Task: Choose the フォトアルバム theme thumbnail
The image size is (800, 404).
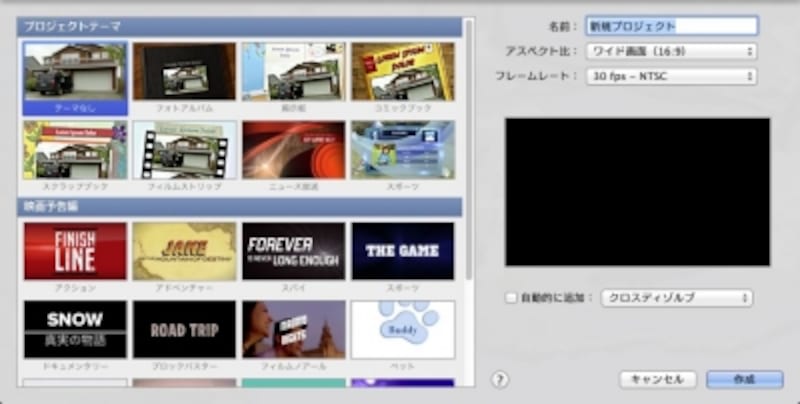Action: pos(184,71)
